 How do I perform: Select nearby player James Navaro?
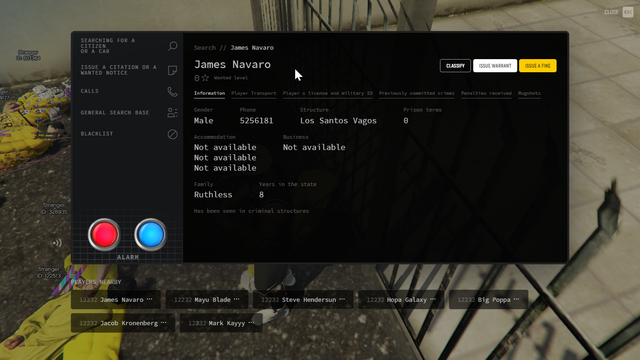coord(116,300)
